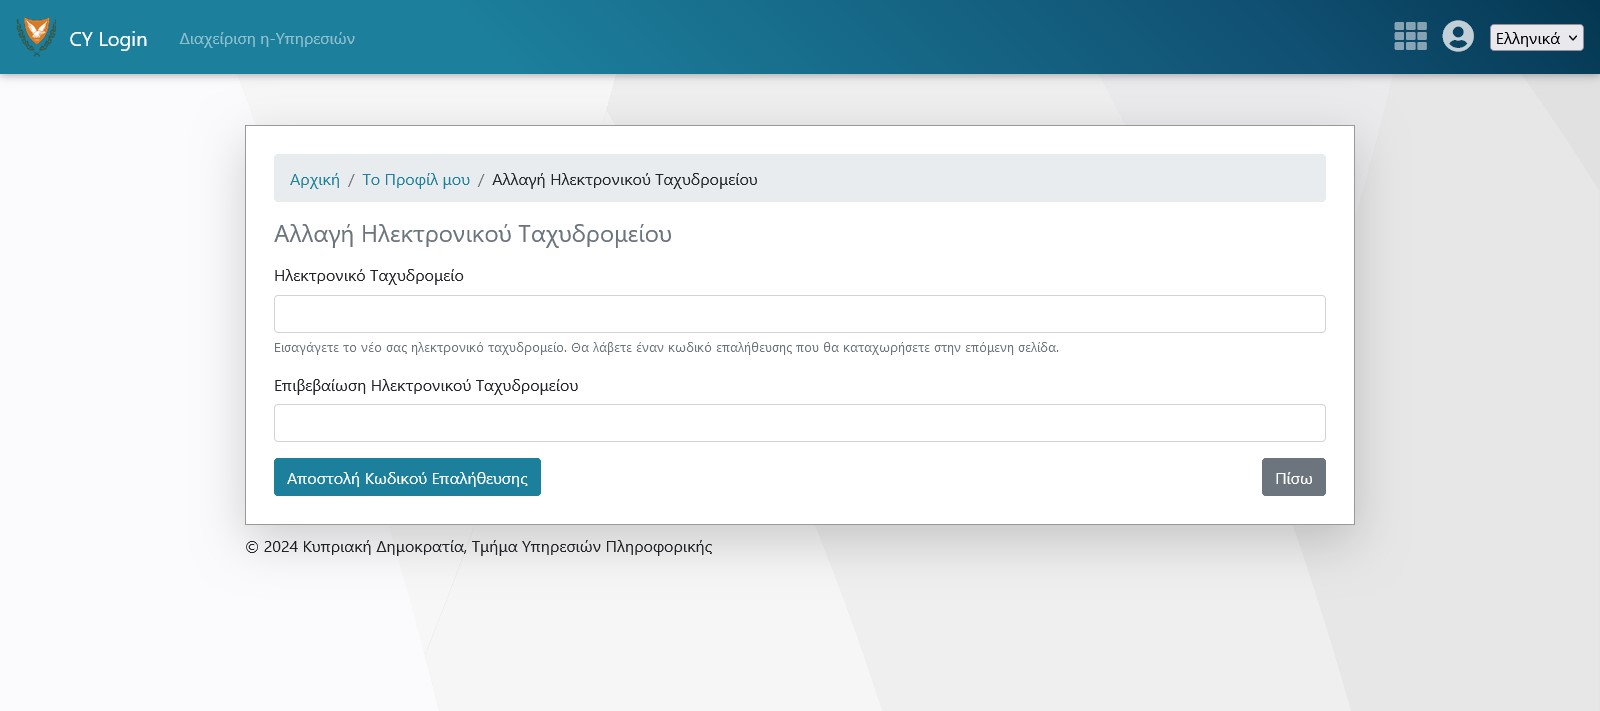Open Διαχείριση η-Υπηρεσιών in the header
1600x711 pixels.
point(267,39)
